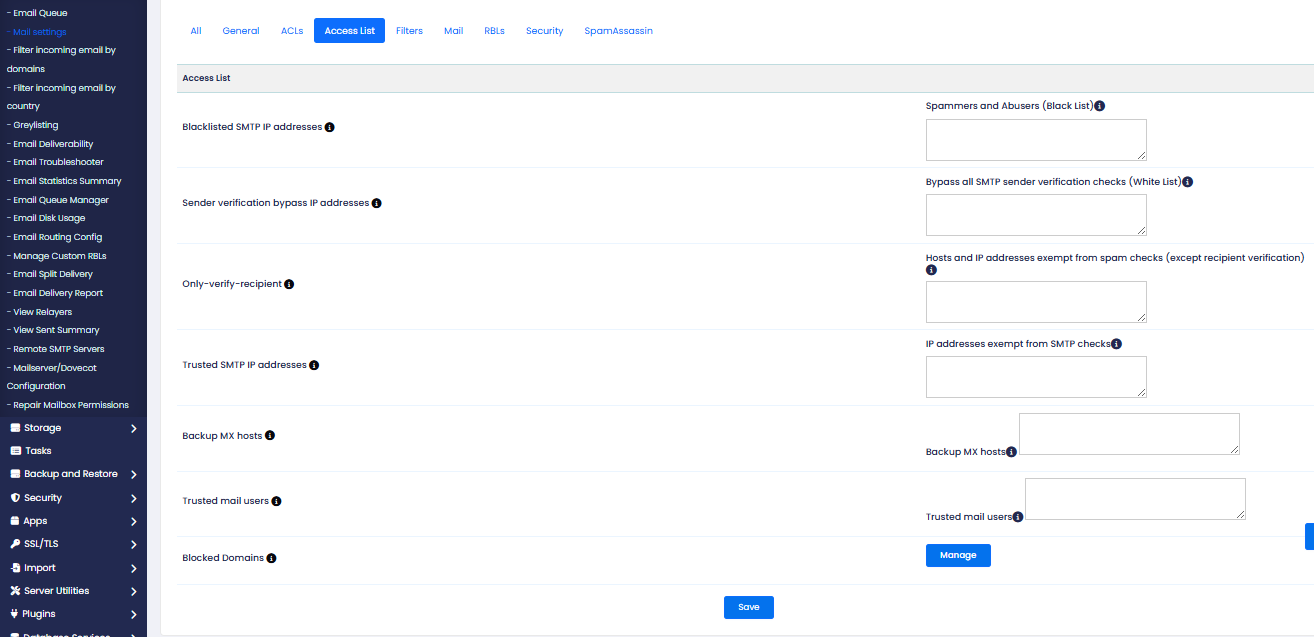The image size is (1314, 637).
Task: Click the SSL/TLS key icon
Action: [x=15, y=544]
